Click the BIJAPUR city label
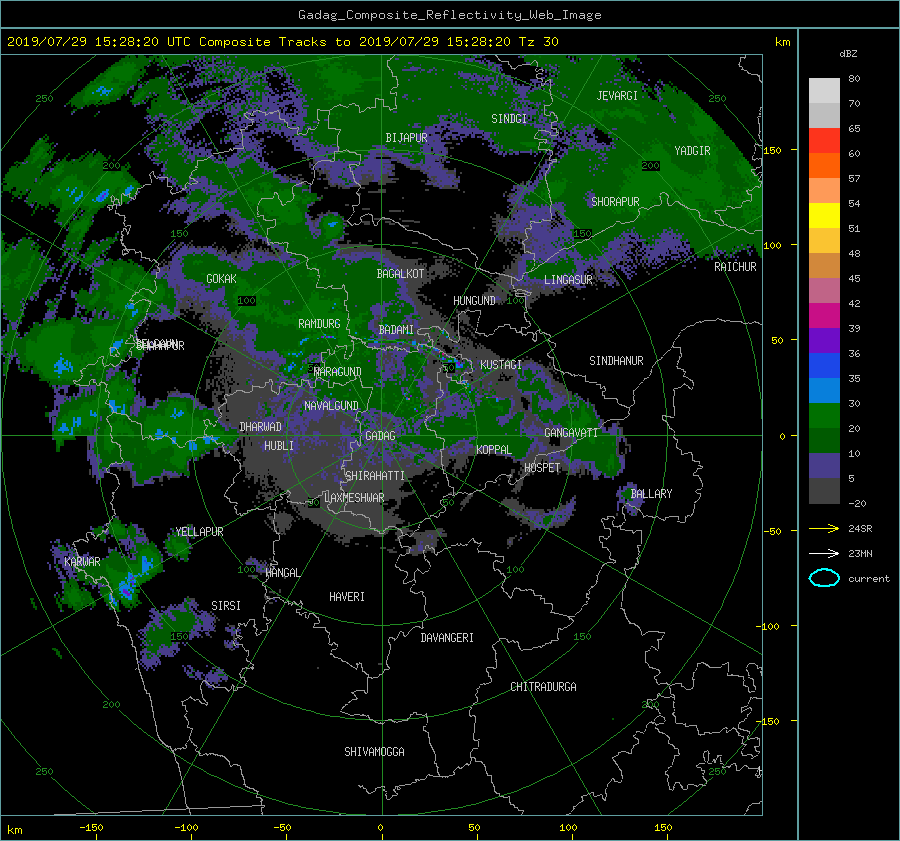This screenshot has width=900, height=841. click(406, 138)
